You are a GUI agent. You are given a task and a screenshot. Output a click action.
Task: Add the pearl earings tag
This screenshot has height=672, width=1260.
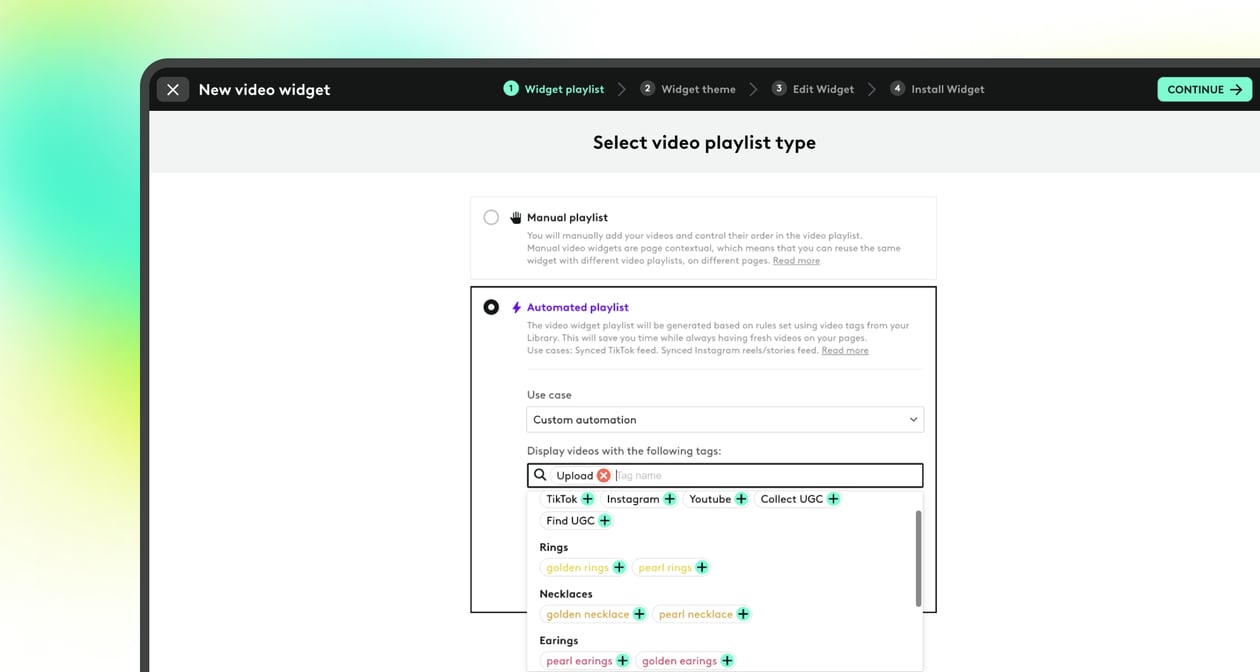[622, 661]
